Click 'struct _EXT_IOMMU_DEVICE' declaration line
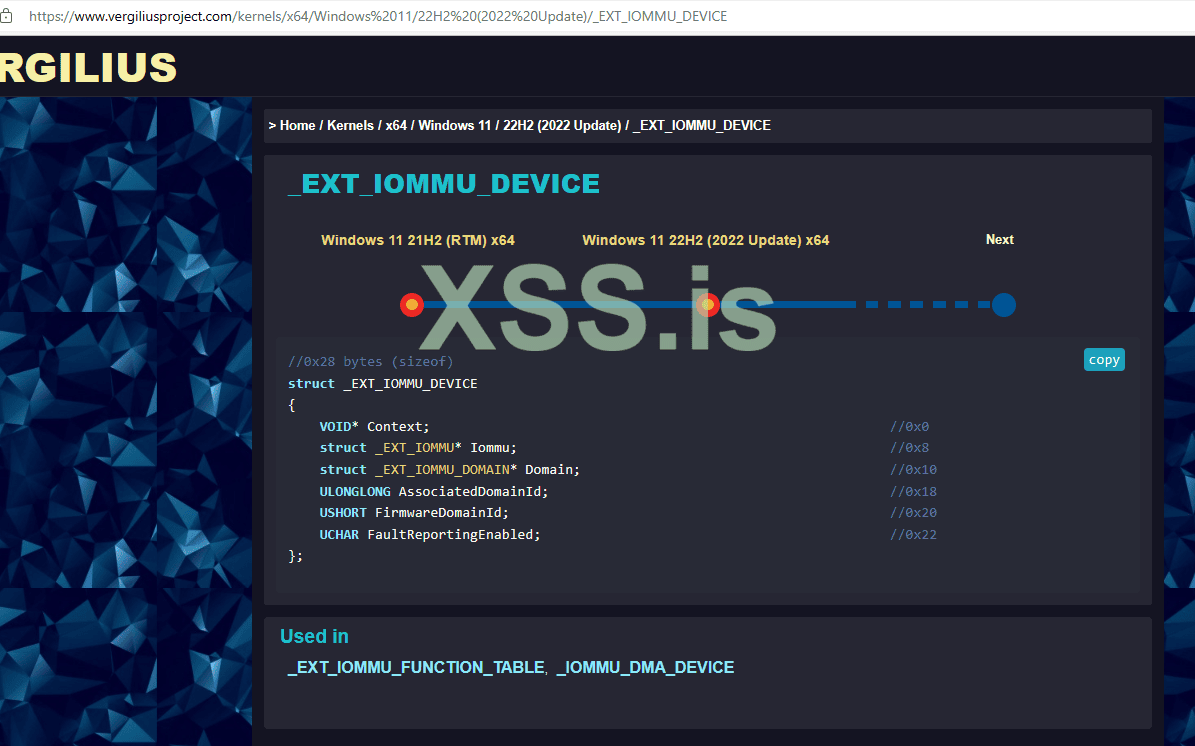 tap(383, 383)
